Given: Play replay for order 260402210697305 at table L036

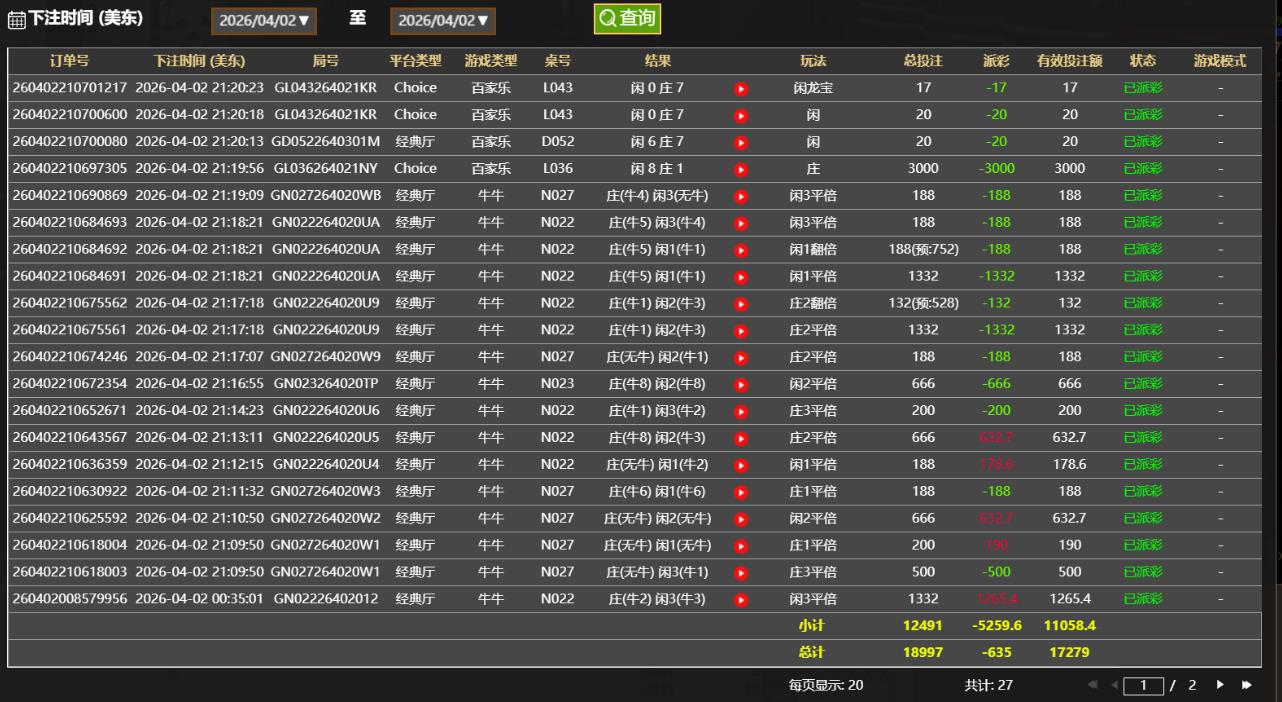Looking at the screenshot, I should click(x=741, y=170).
